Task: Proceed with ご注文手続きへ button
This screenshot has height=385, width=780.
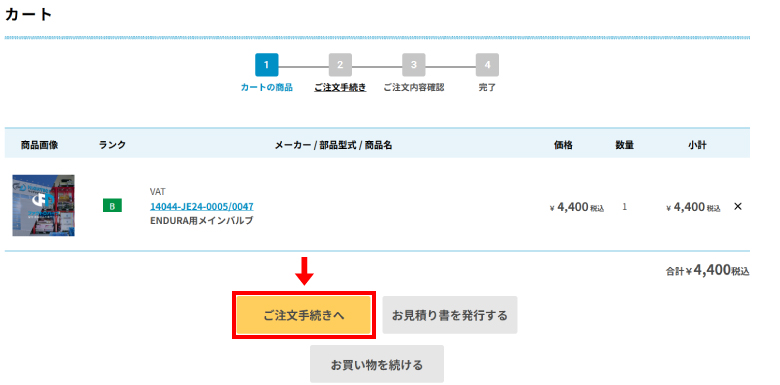Action: click(x=303, y=315)
